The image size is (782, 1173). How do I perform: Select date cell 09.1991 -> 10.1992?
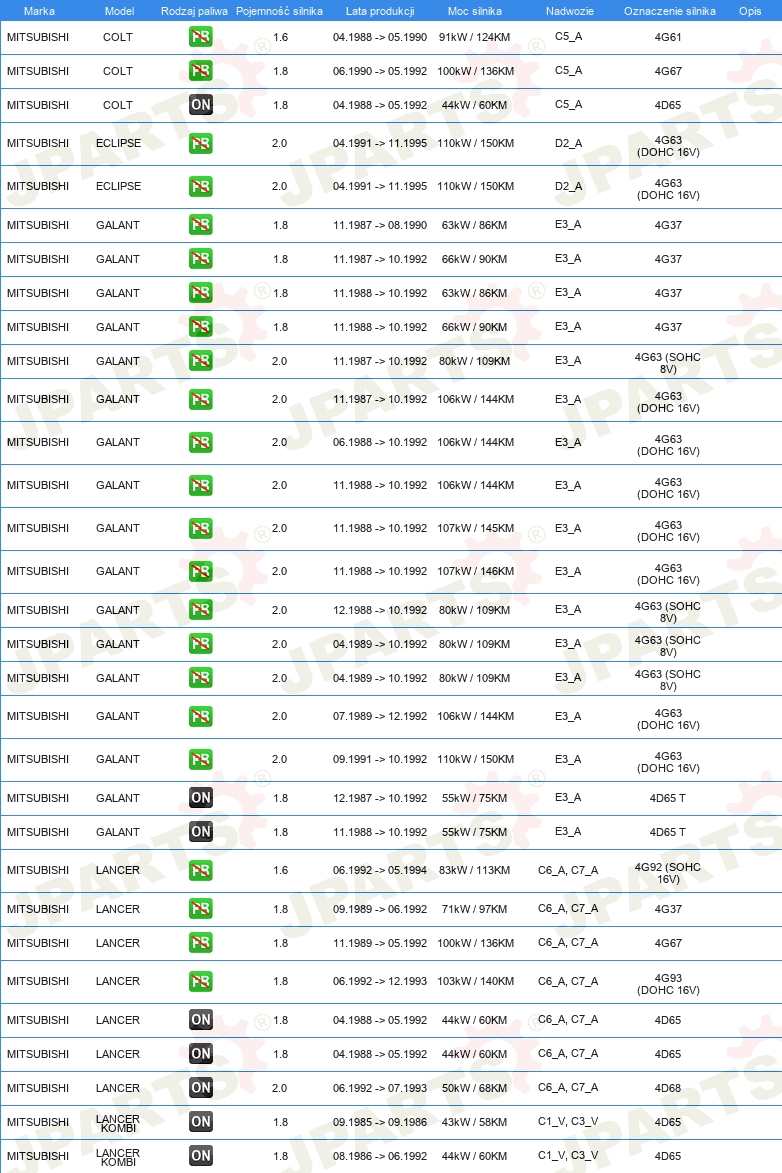tap(380, 759)
